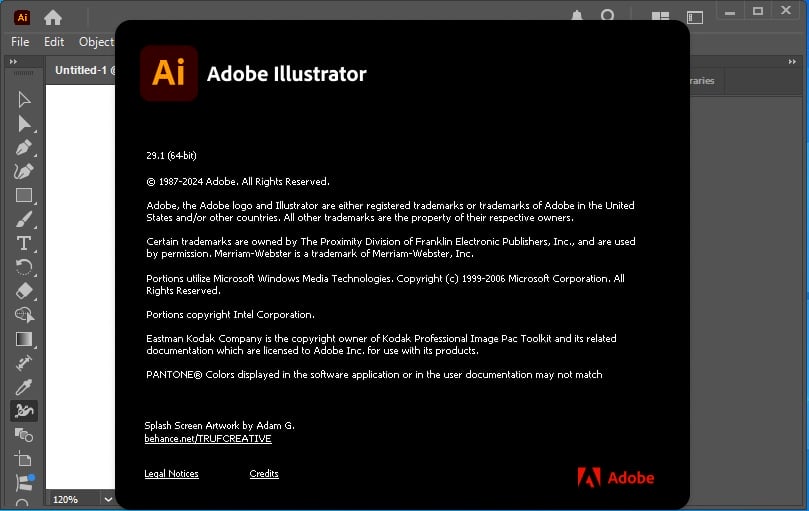Pick the Gradient tool
Screen dimensions: 809x511
point(24,339)
